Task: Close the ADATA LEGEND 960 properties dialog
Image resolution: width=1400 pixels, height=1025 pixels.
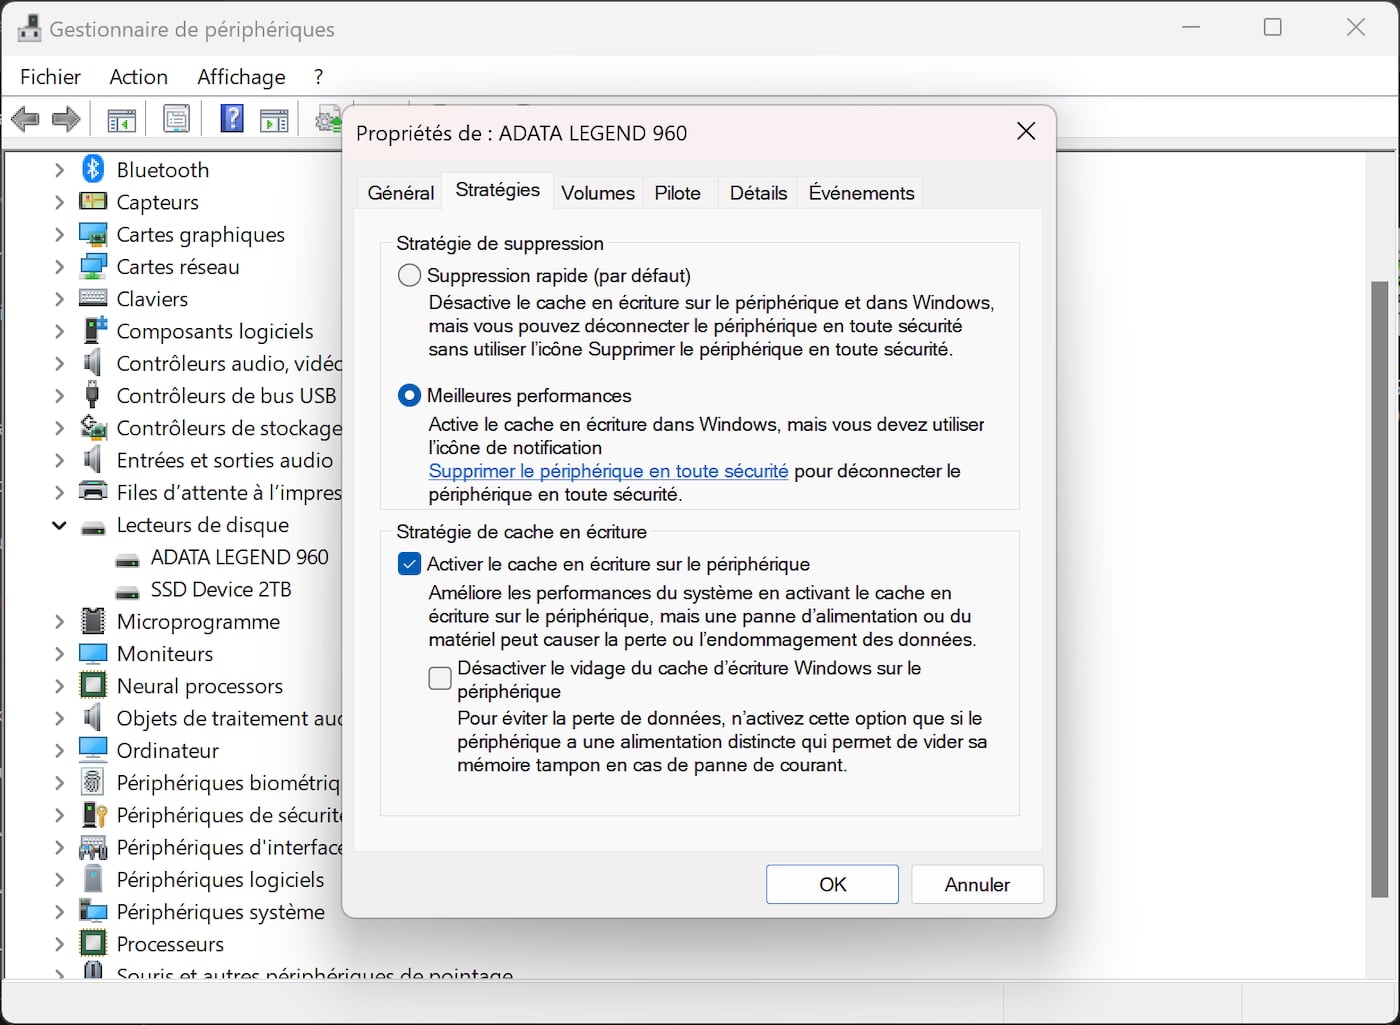Action: click(1026, 132)
